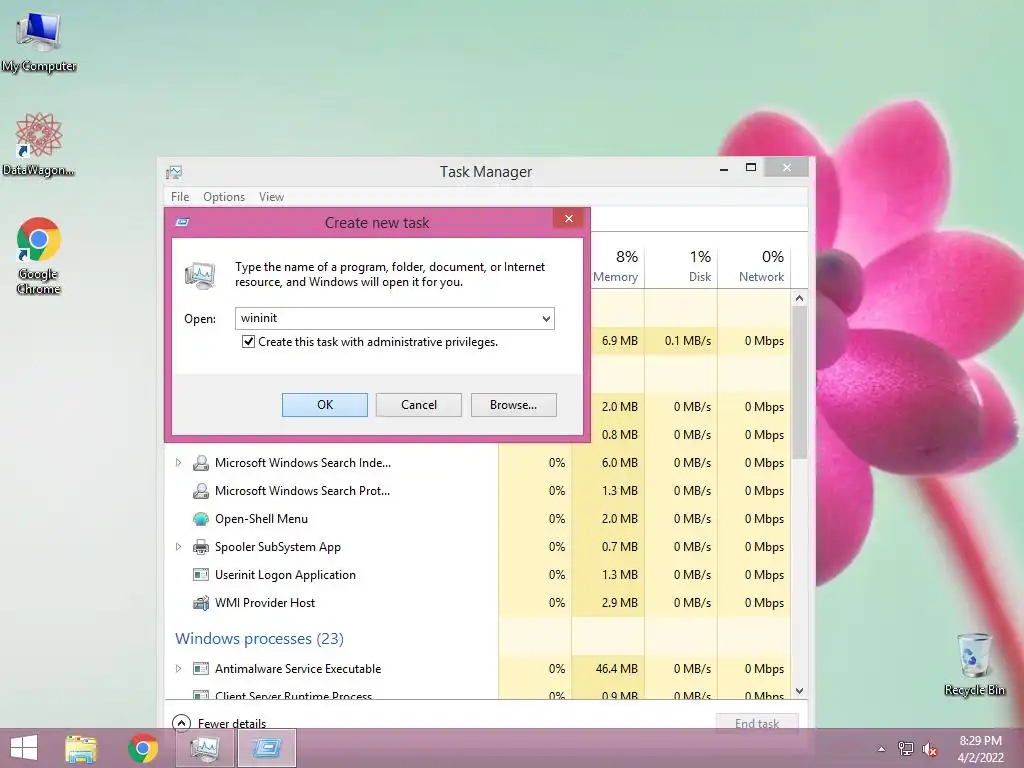Click the process list scroll up arrow

tap(799, 298)
